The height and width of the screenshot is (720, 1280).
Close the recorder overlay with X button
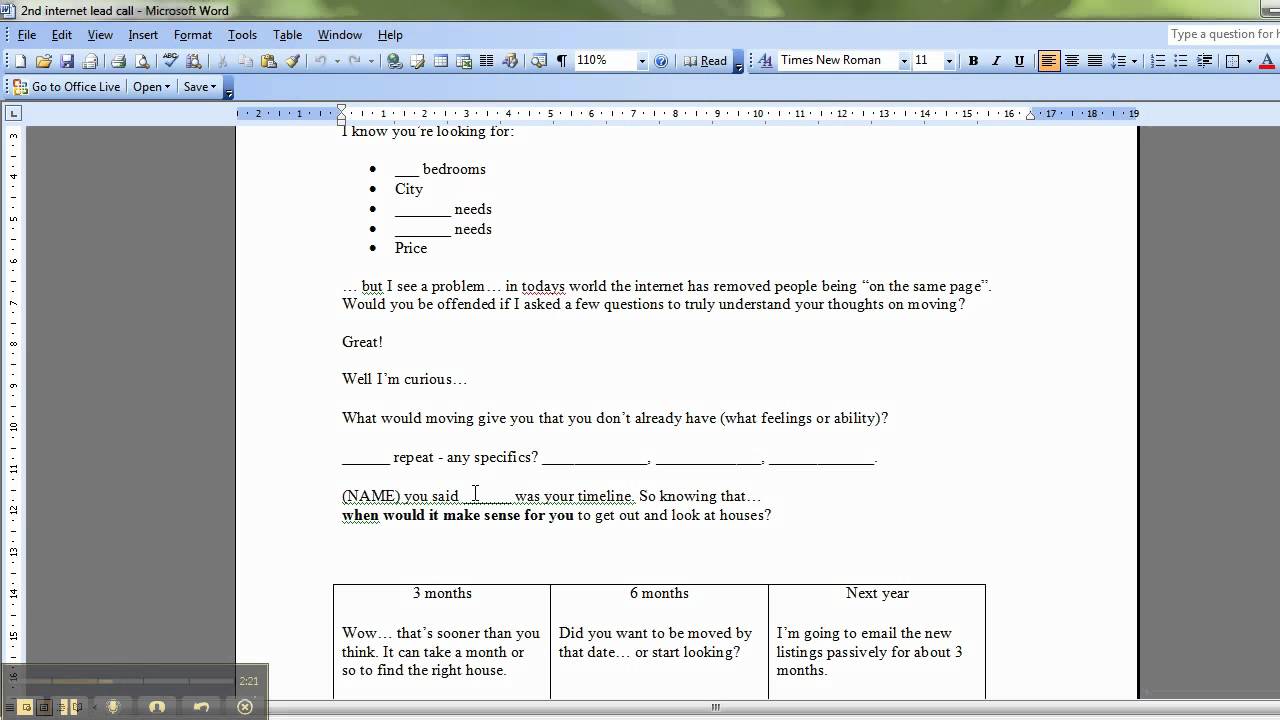[x=245, y=706]
